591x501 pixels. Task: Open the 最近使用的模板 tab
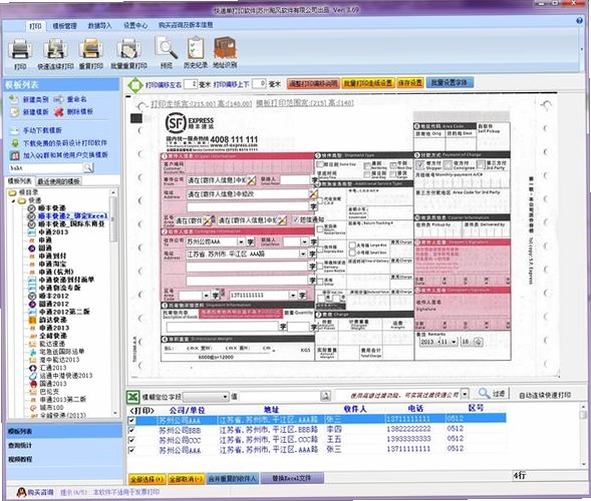tap(59, 181)
